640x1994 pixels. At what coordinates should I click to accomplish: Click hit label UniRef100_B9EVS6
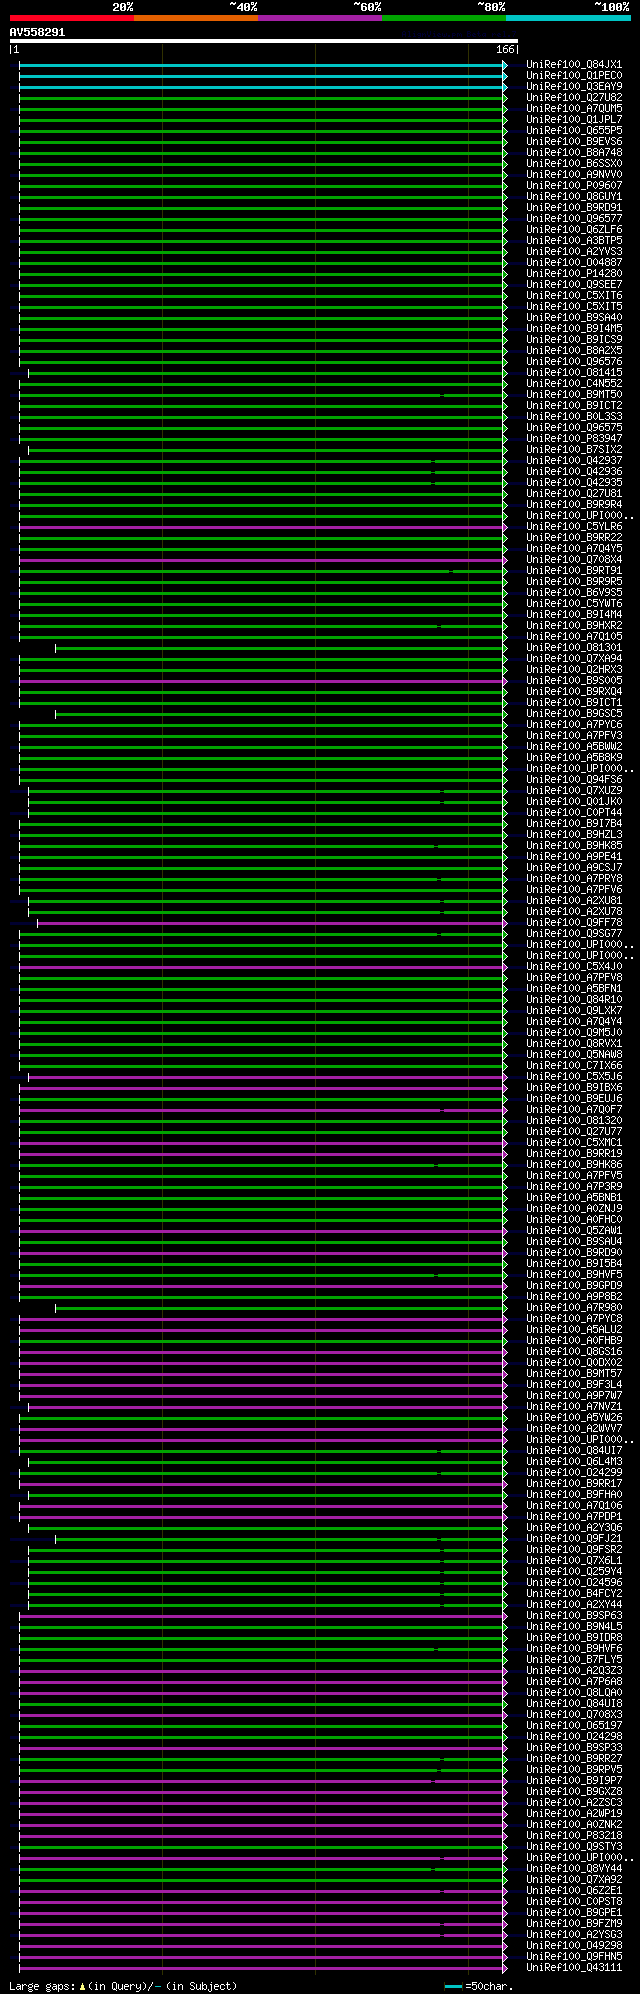tap(574, 142)
